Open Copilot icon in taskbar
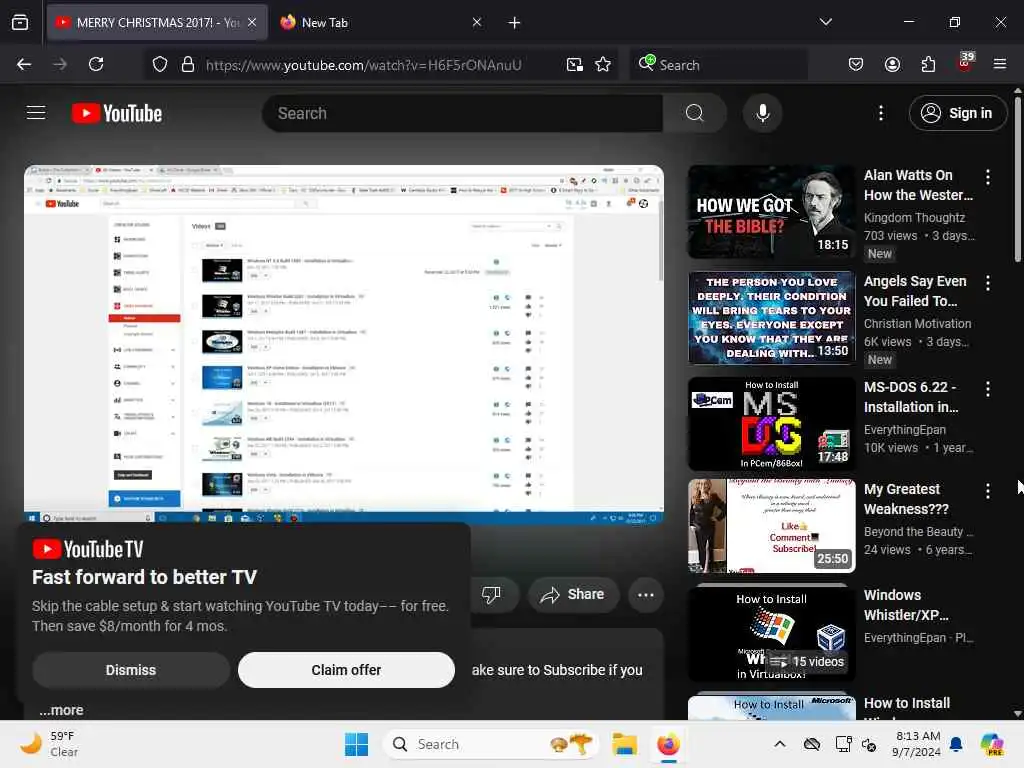 click(x=992, y=744)
